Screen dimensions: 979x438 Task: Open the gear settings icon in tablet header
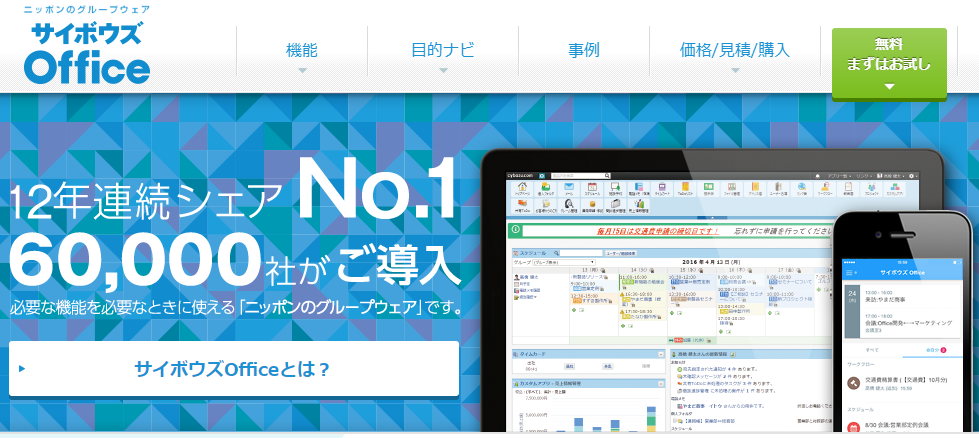[911, 176]
